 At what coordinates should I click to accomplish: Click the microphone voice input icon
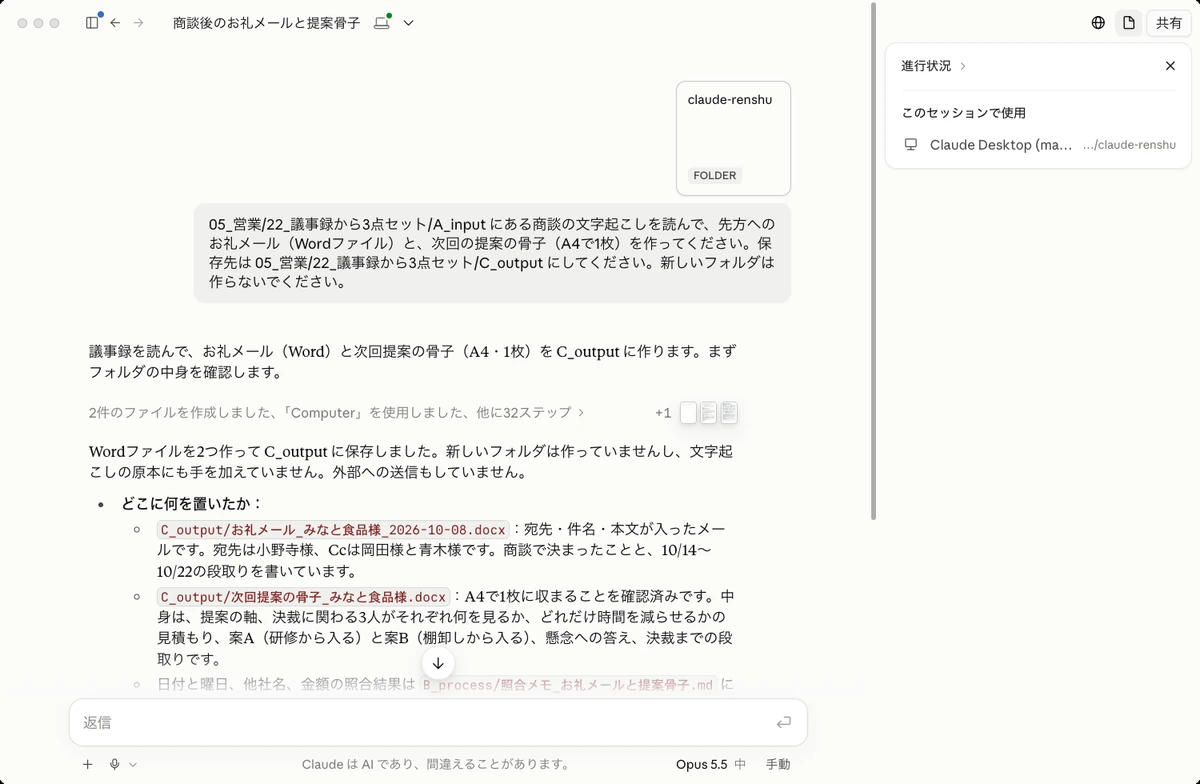(115, 764)
